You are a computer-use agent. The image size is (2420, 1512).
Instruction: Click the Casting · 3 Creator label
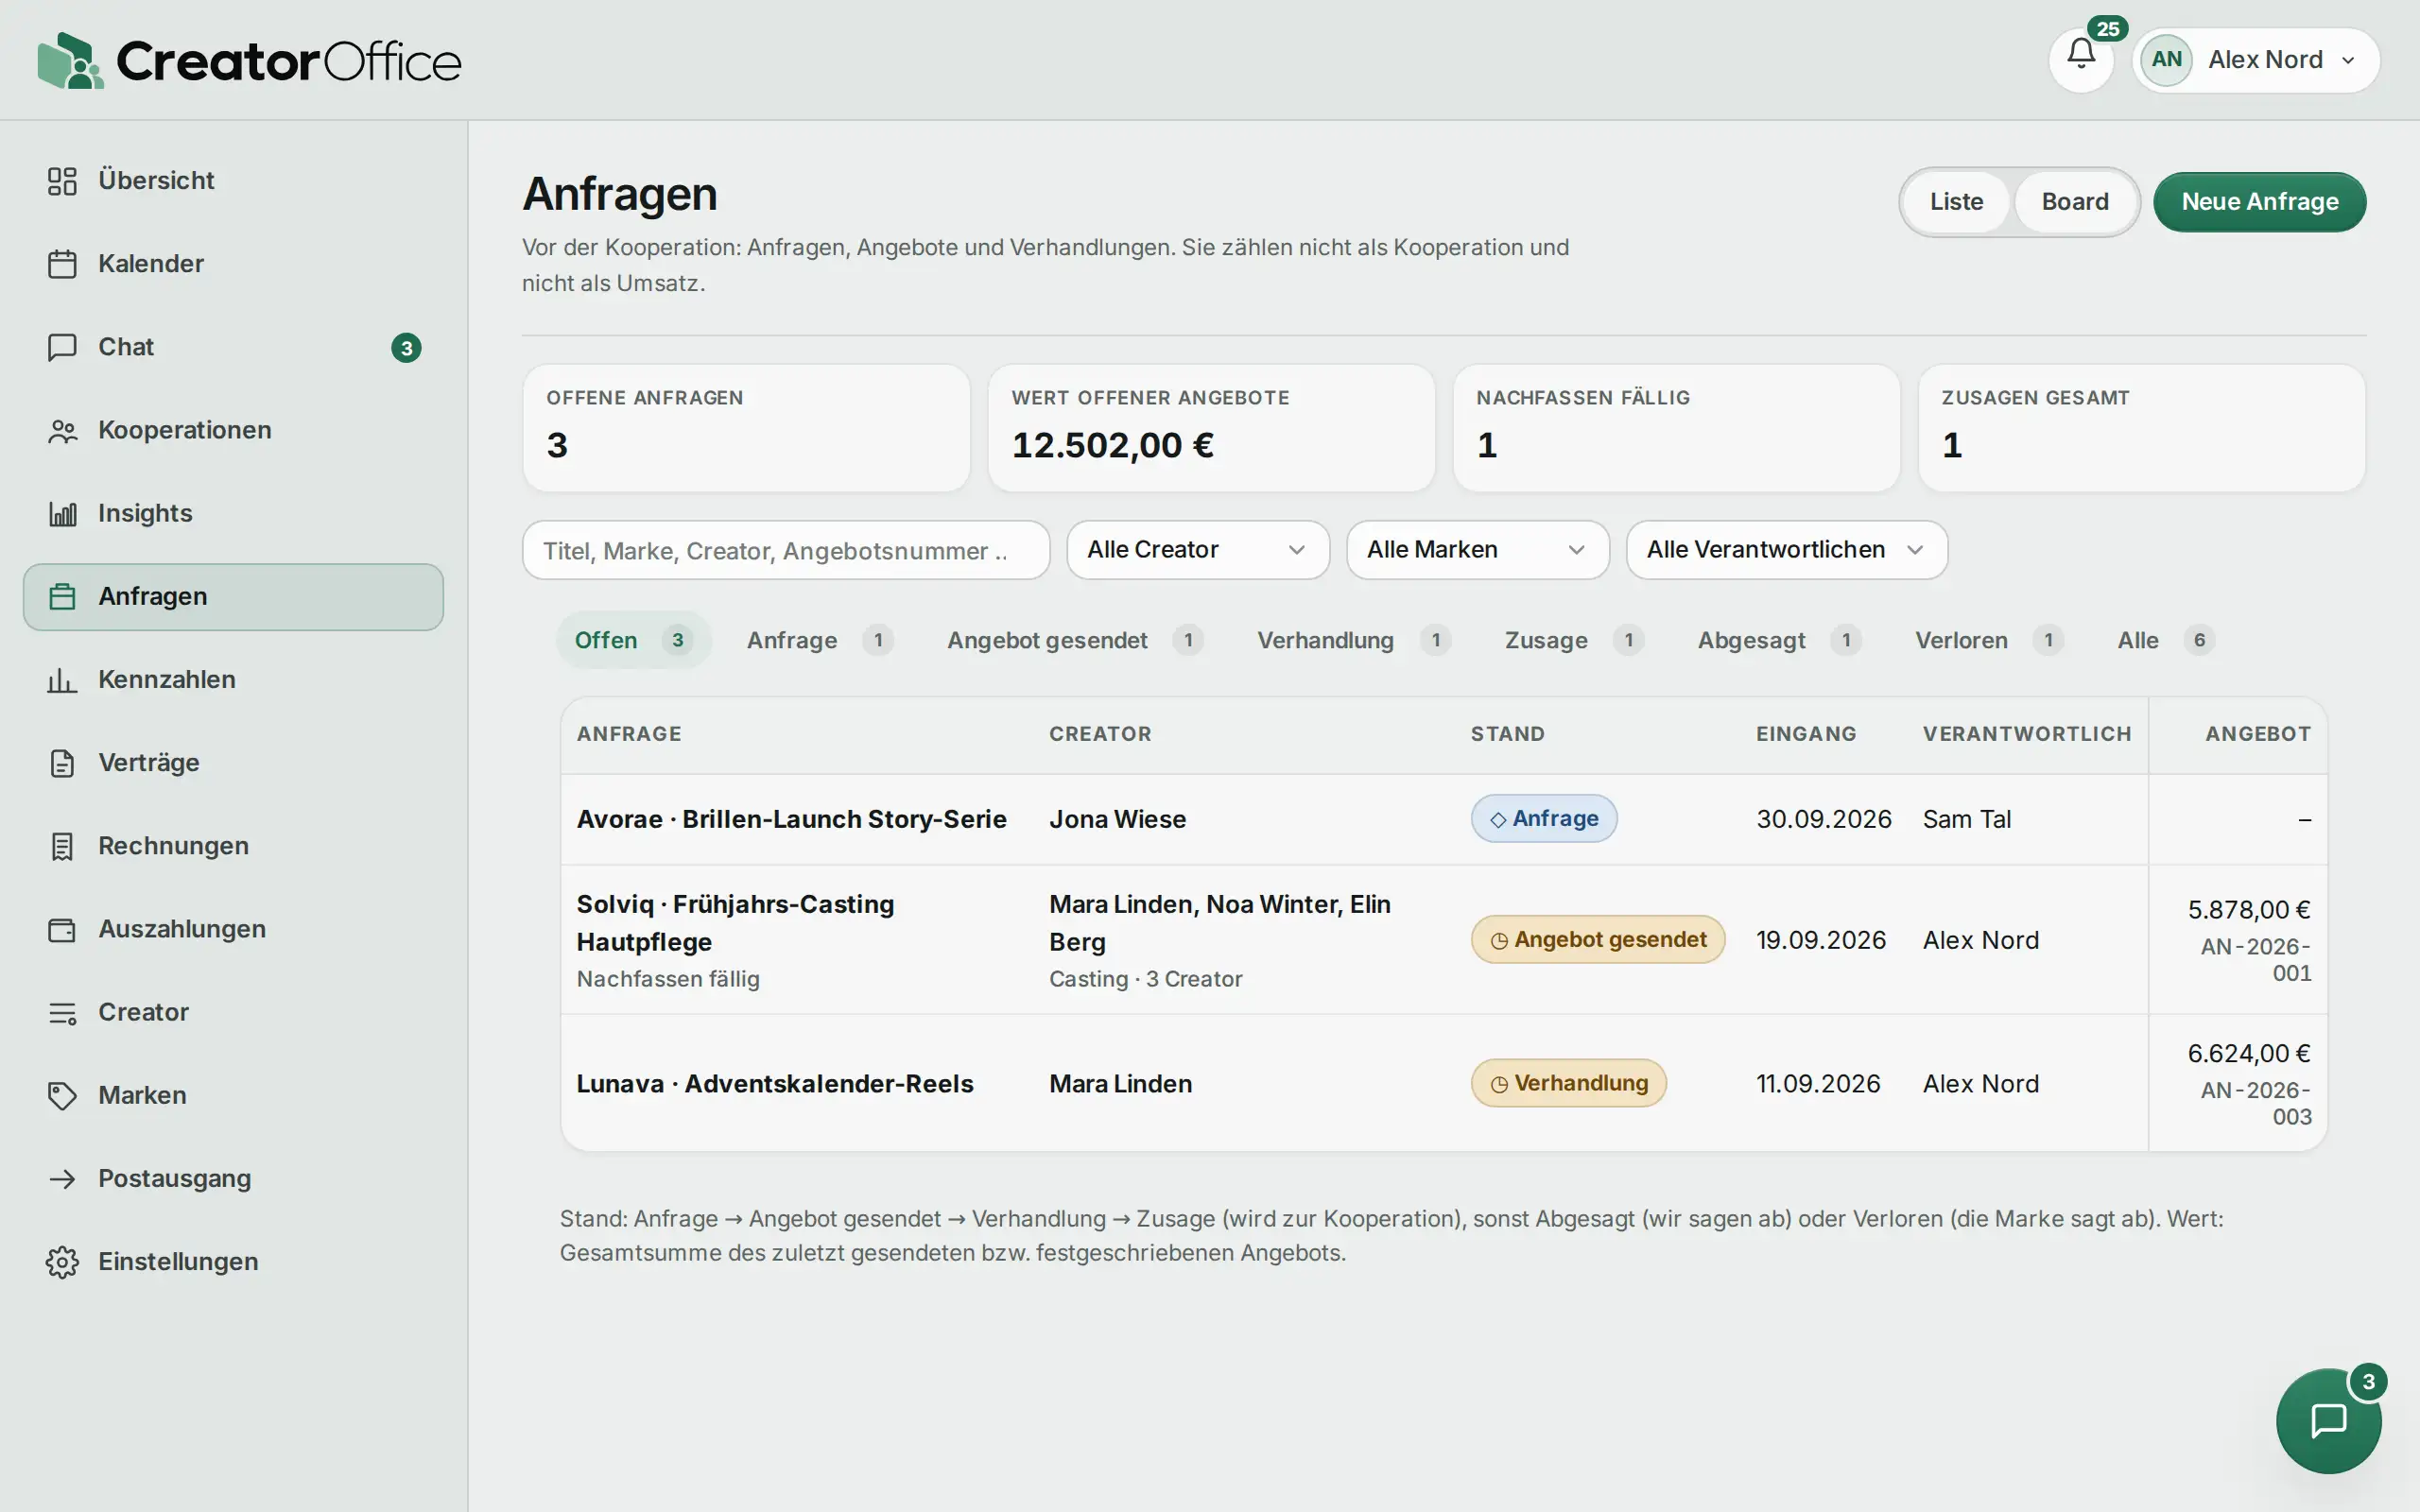pos(1145,979)
